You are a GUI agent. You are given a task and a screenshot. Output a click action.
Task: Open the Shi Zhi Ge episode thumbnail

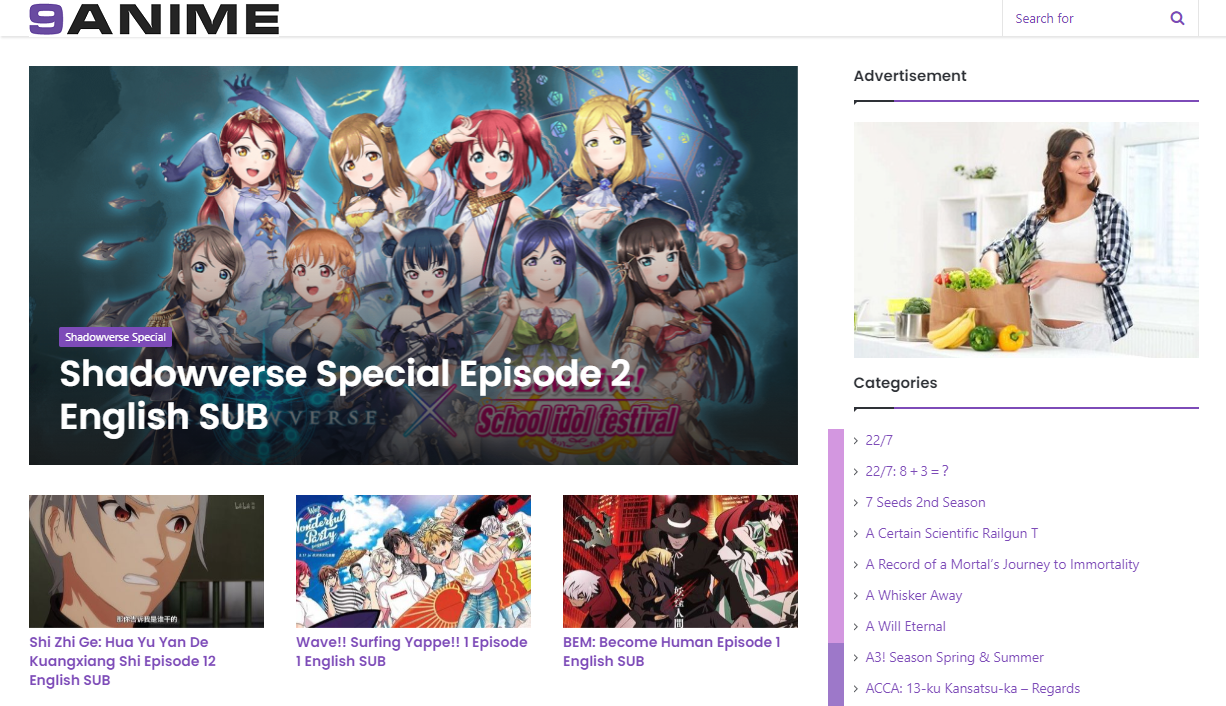point(146,561)
